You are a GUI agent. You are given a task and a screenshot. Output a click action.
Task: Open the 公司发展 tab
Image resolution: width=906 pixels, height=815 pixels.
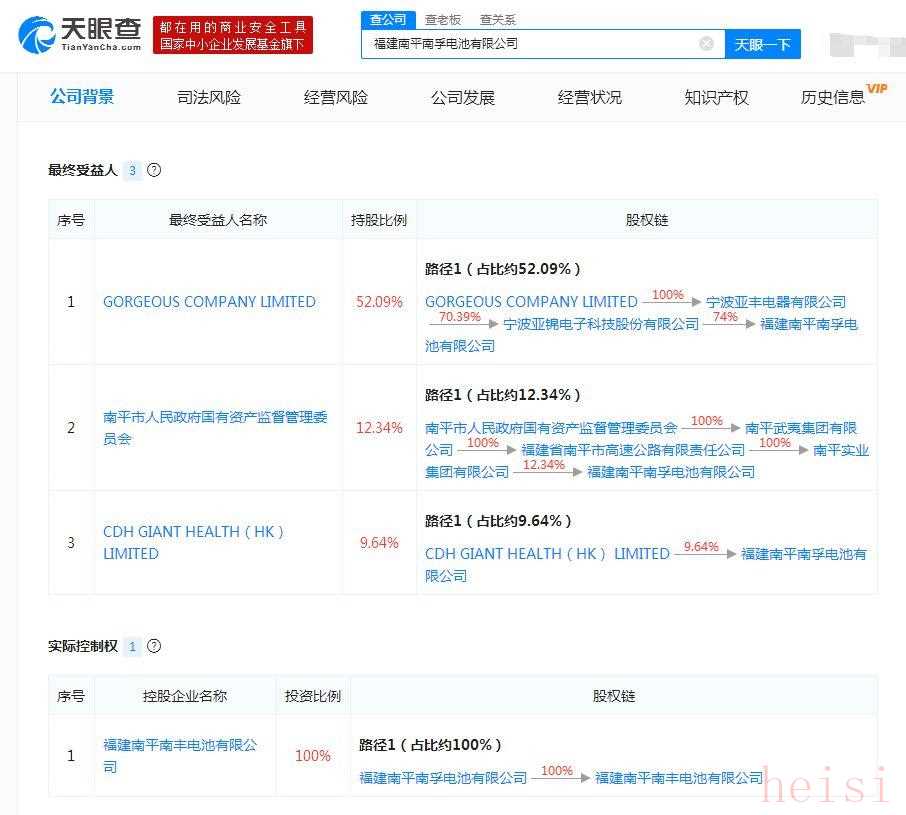[463, 97]
